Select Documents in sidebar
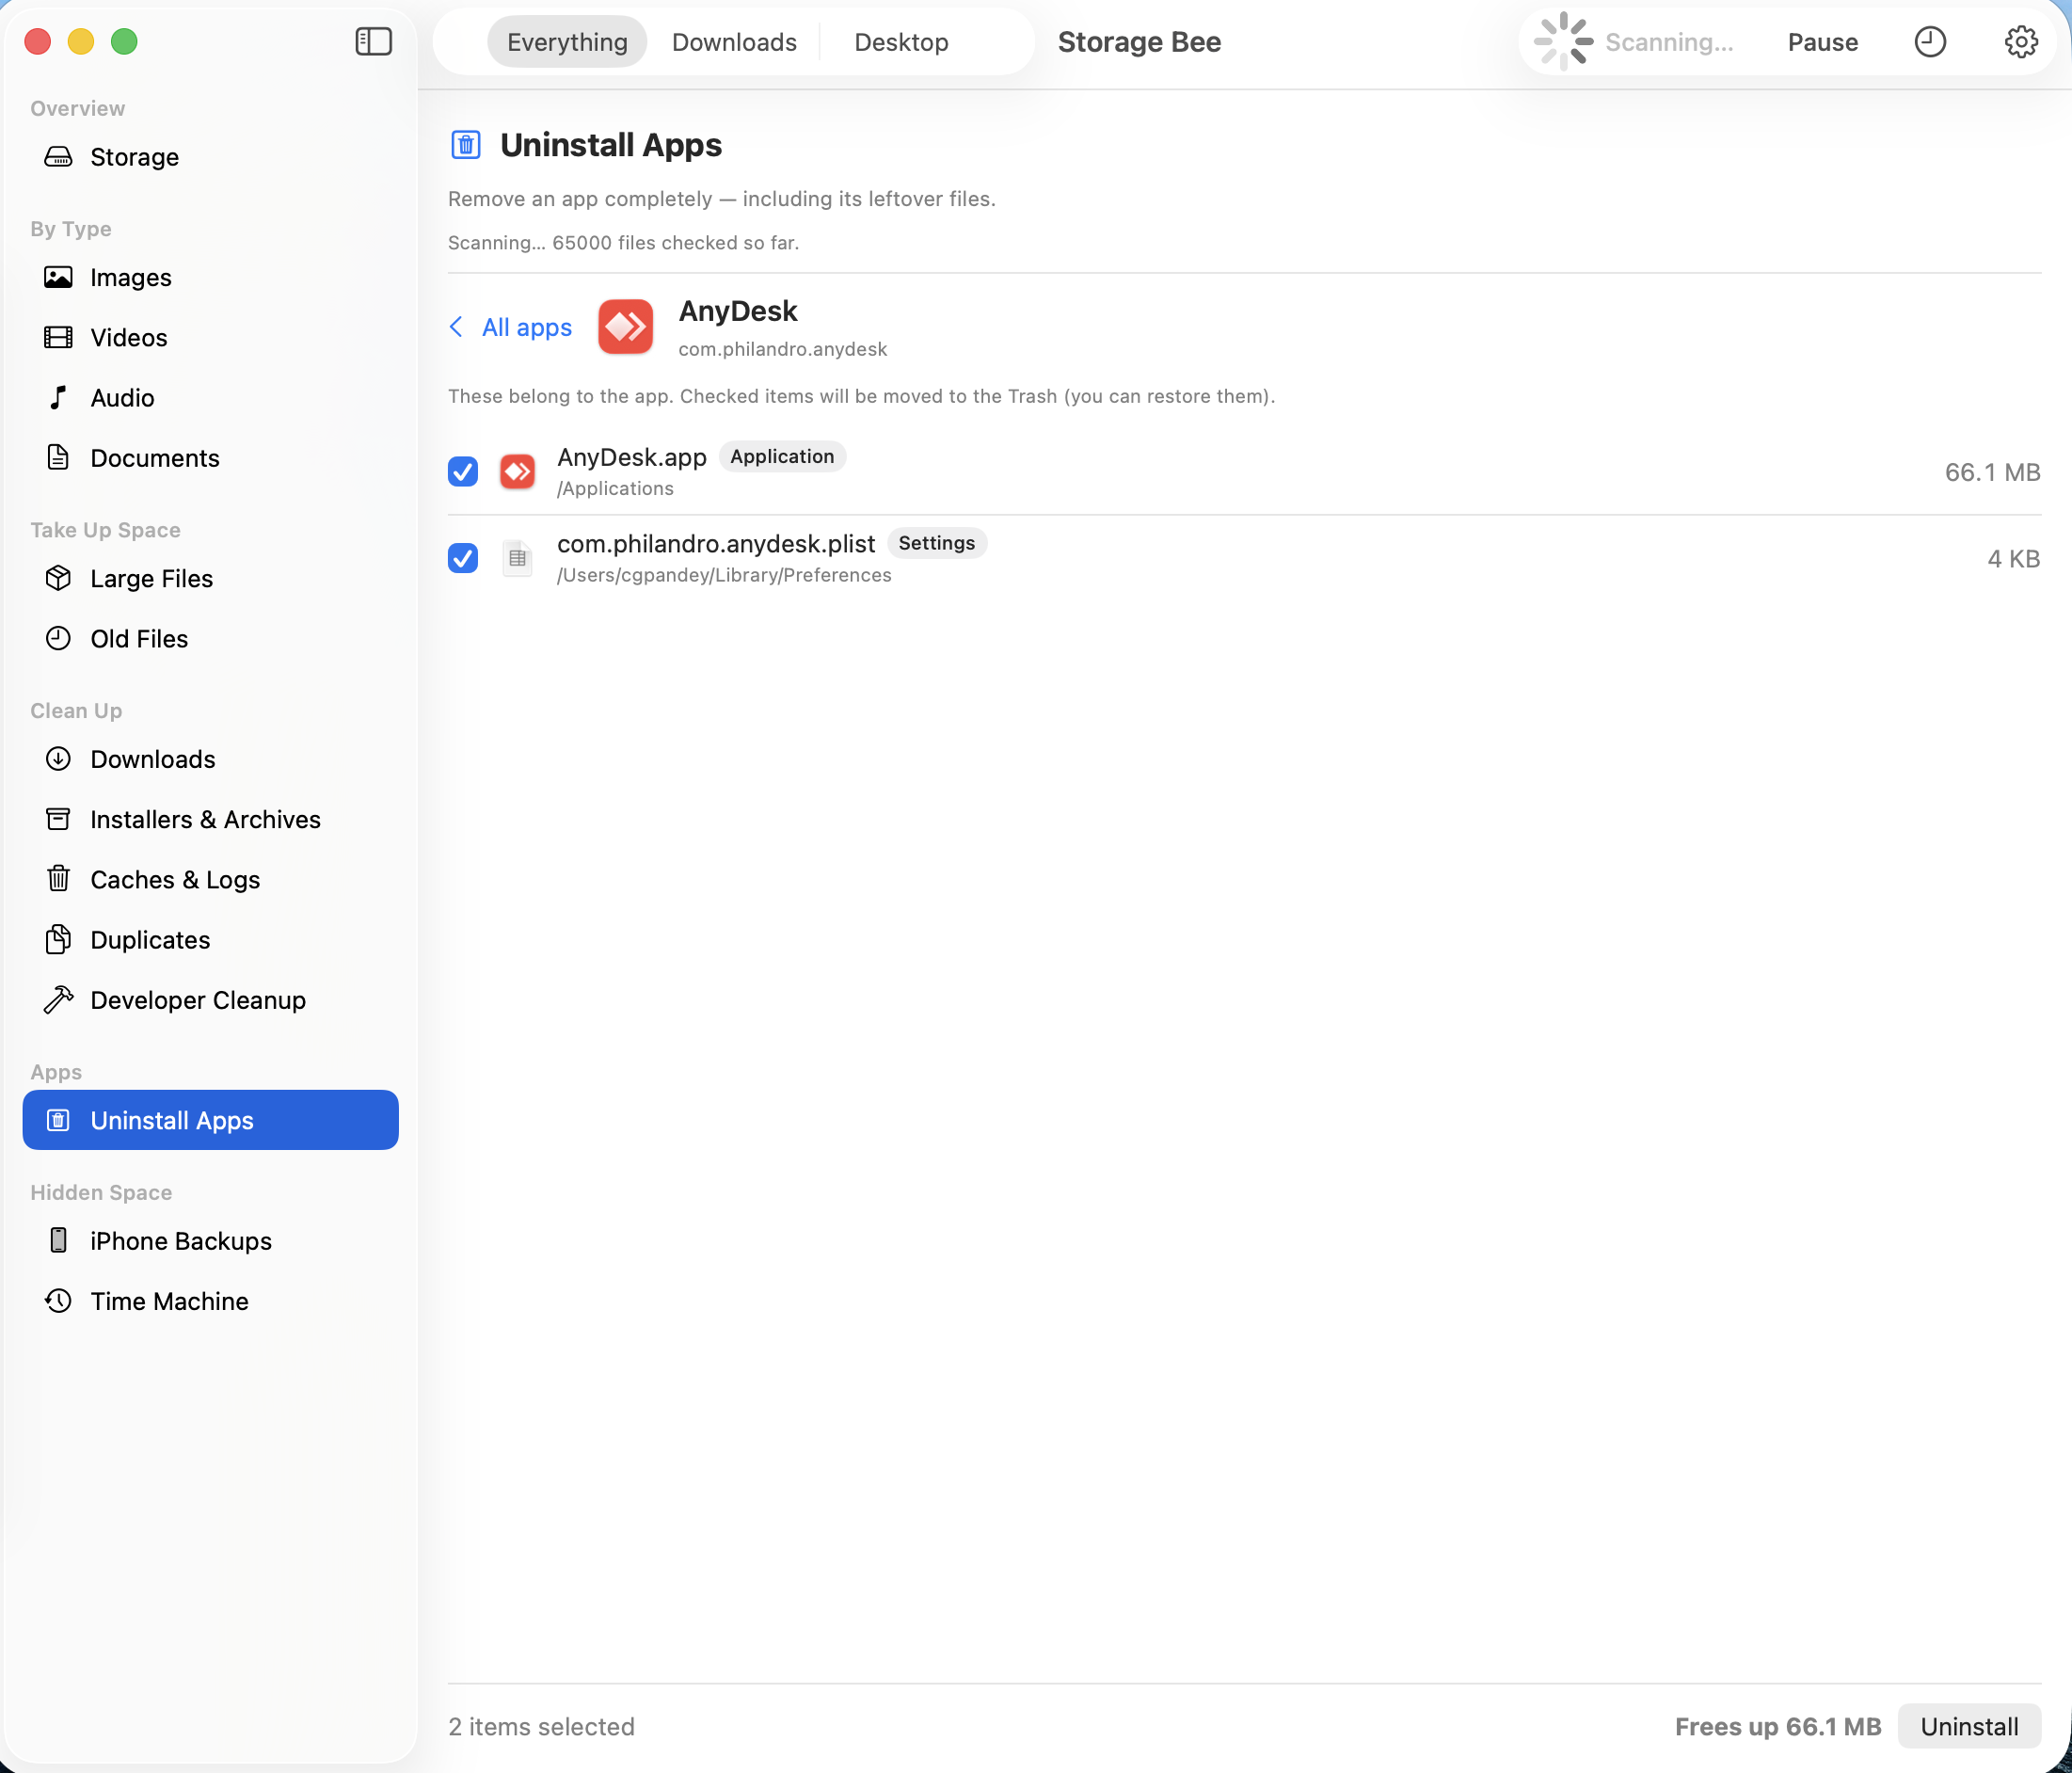The width and height of the screenshot is (2072, 1773). [x=210, y=457]
